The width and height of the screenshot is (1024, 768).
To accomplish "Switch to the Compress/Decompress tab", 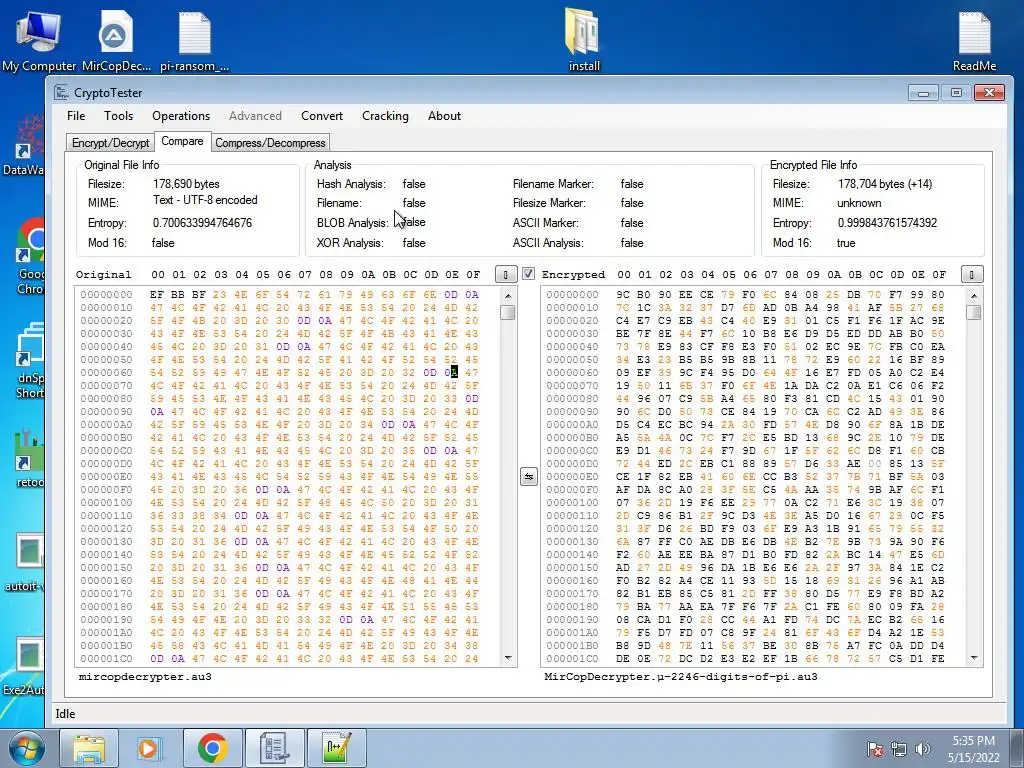I will [x=270, y=142].
